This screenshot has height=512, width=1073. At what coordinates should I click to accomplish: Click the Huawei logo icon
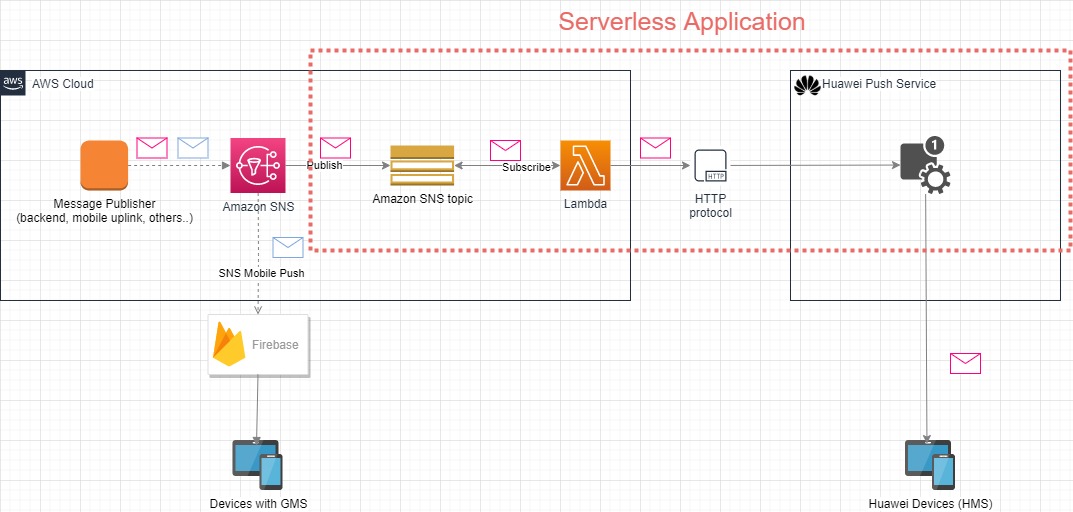807,84
